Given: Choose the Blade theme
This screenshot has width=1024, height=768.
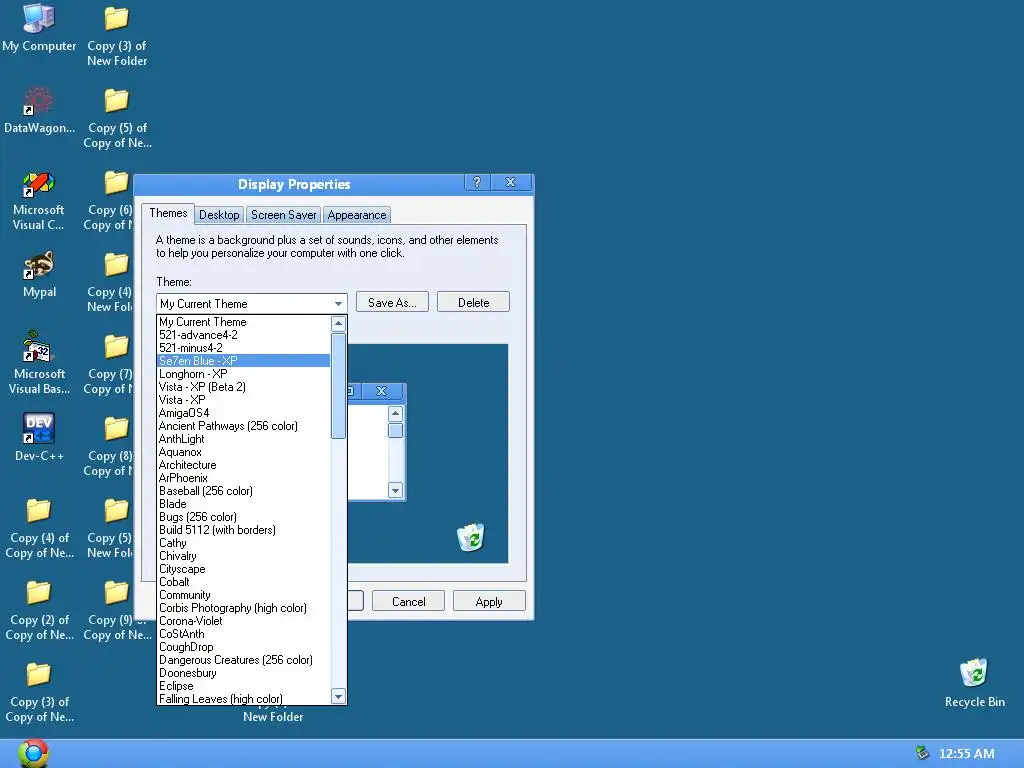Looking at the screenshot, I should tap(244, 504).
